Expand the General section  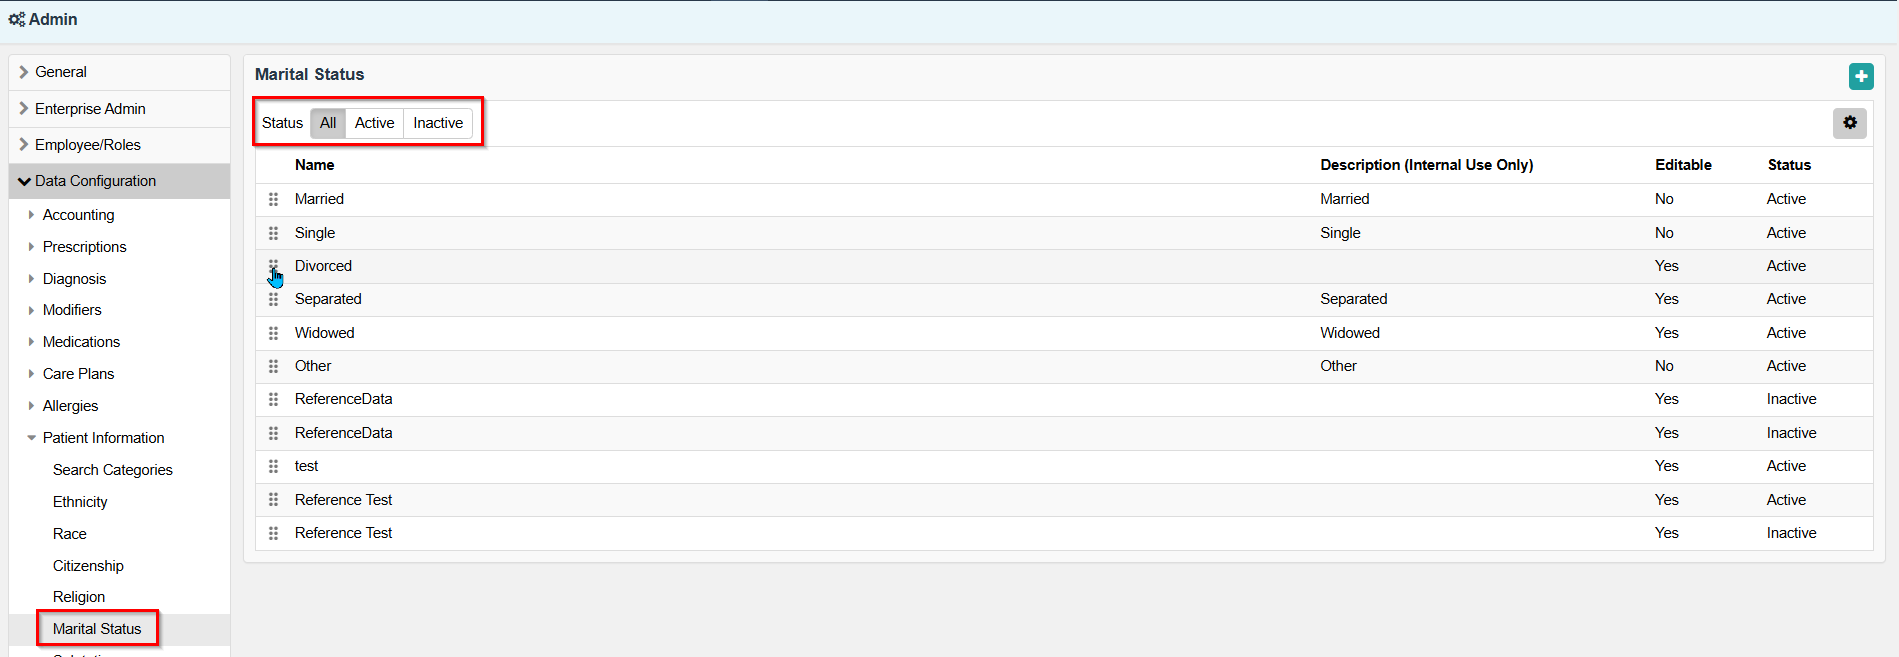pos(60,72)
